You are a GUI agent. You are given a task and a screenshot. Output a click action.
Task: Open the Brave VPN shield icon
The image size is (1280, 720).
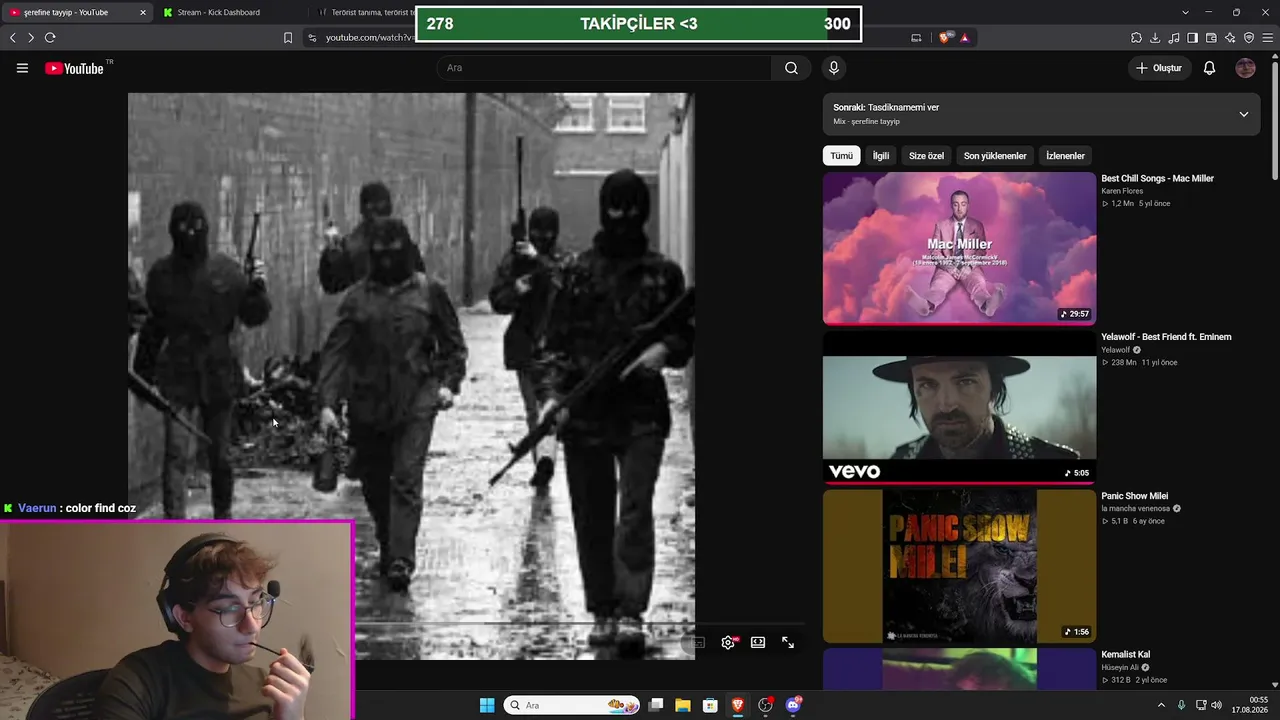[1249, 38]
